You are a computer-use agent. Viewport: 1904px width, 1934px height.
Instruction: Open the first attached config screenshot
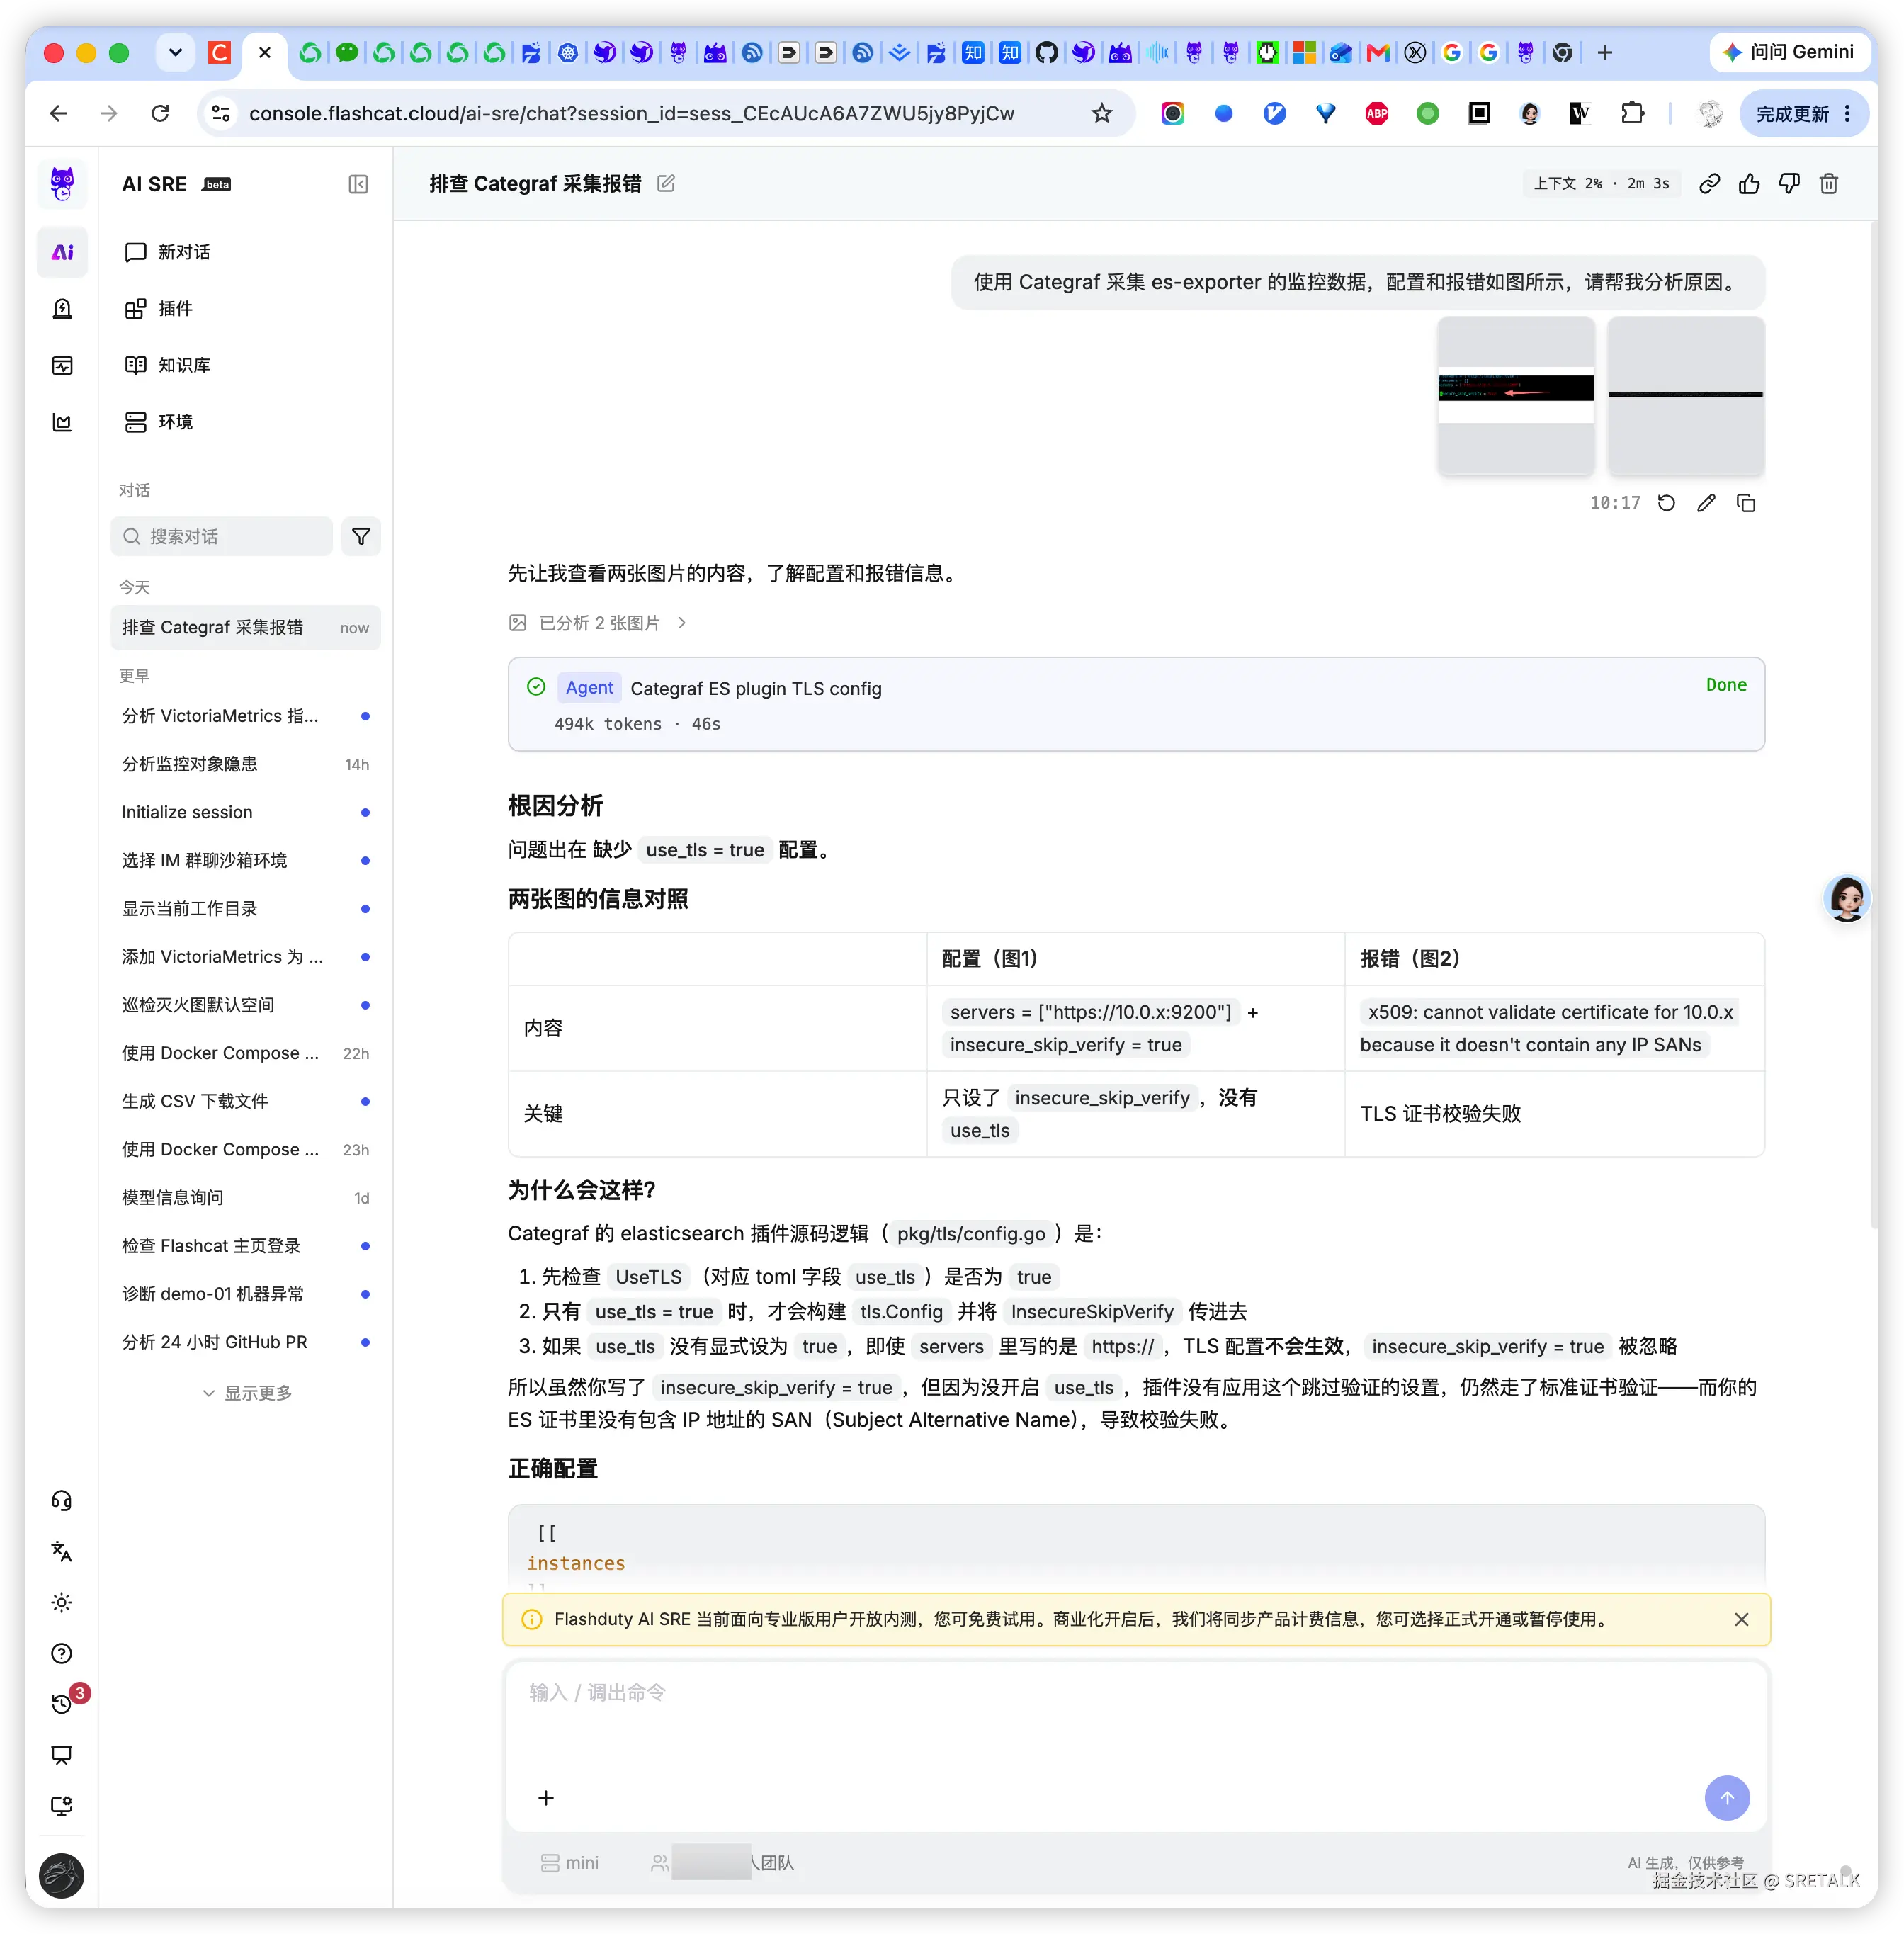pyautogui.click(x=1516, y=396)
